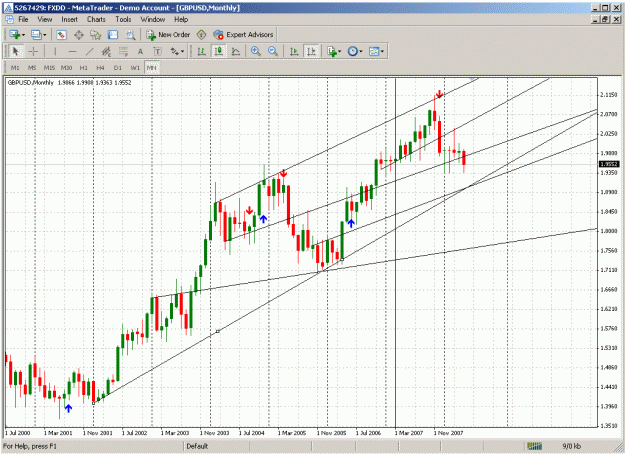The image size is (625, 454).
Task: Select the Cursor arrow tool
Action: click(16, 51)
